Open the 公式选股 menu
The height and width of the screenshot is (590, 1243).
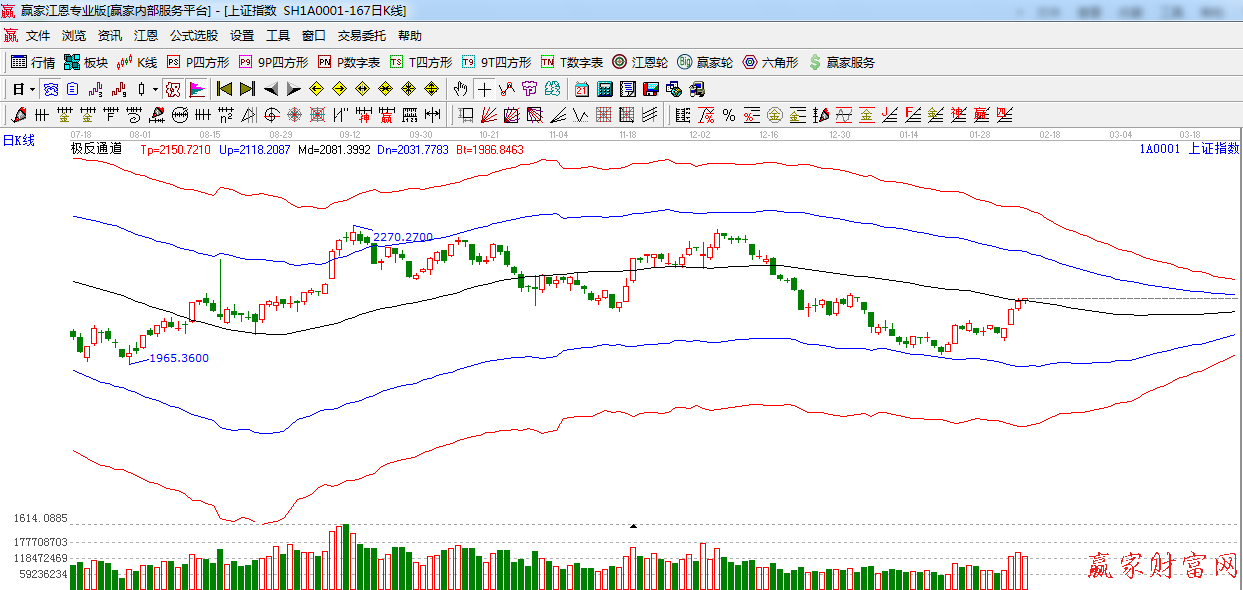[x=193, y=35]
